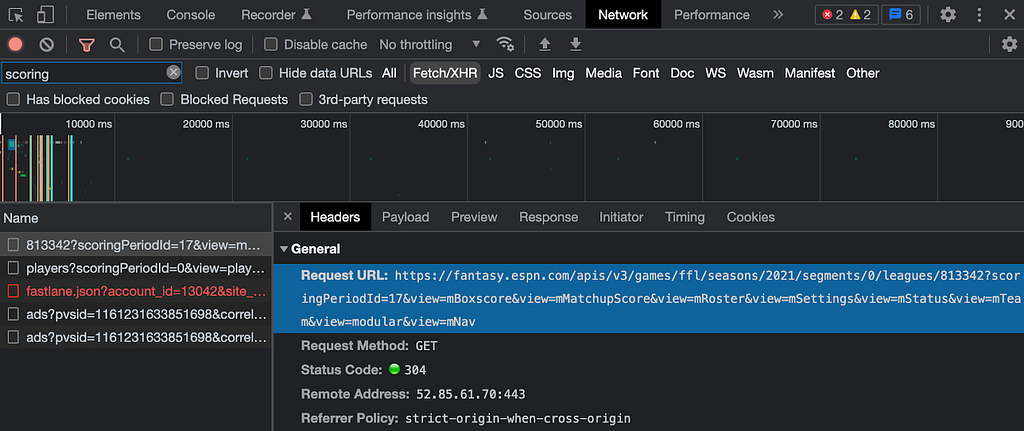Check the Invert filter option

coord(202,72)
